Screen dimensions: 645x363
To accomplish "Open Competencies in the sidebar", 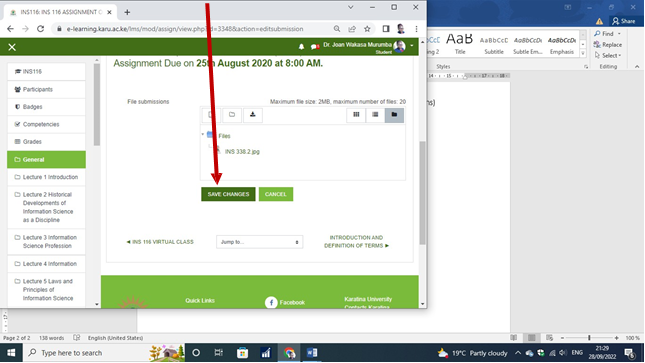I will click(46, 124).
